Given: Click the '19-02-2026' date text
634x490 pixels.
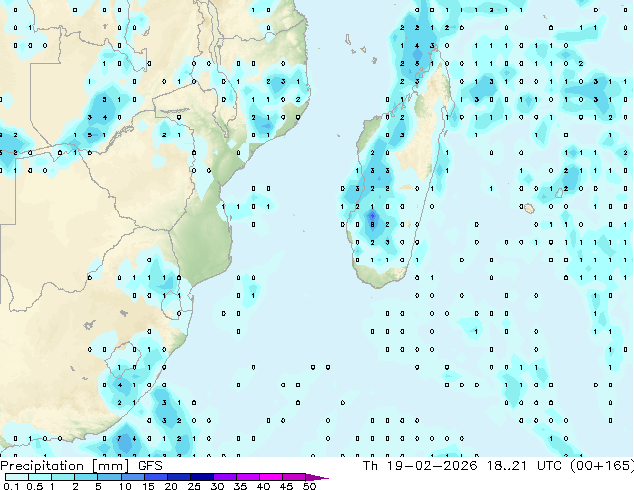Looking at the screenshot, I should [x=432, y=466].
